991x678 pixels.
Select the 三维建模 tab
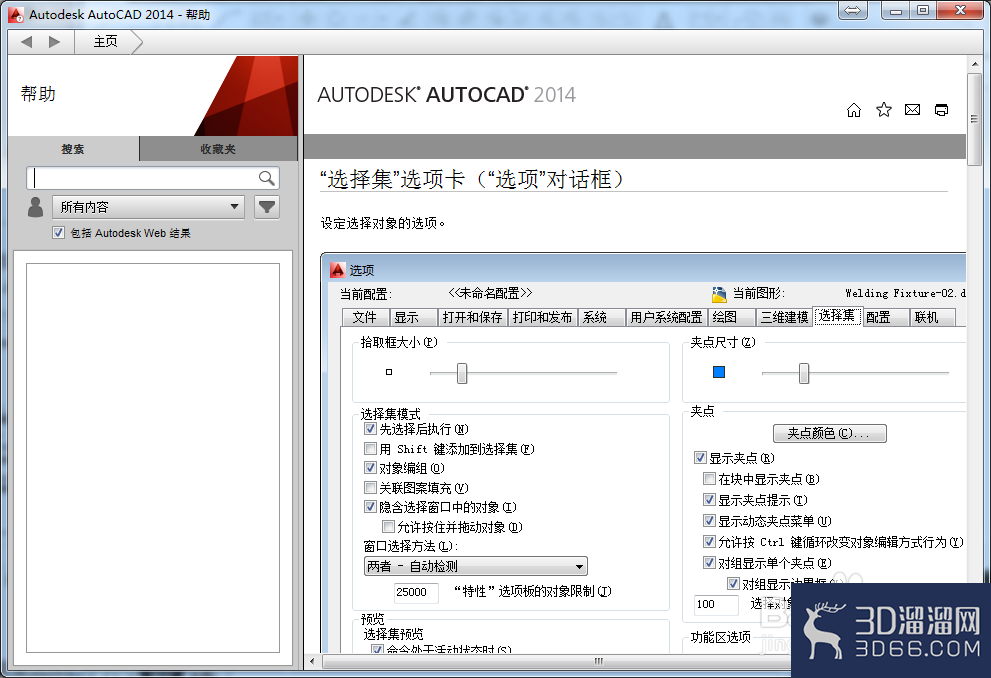point(784,317)
